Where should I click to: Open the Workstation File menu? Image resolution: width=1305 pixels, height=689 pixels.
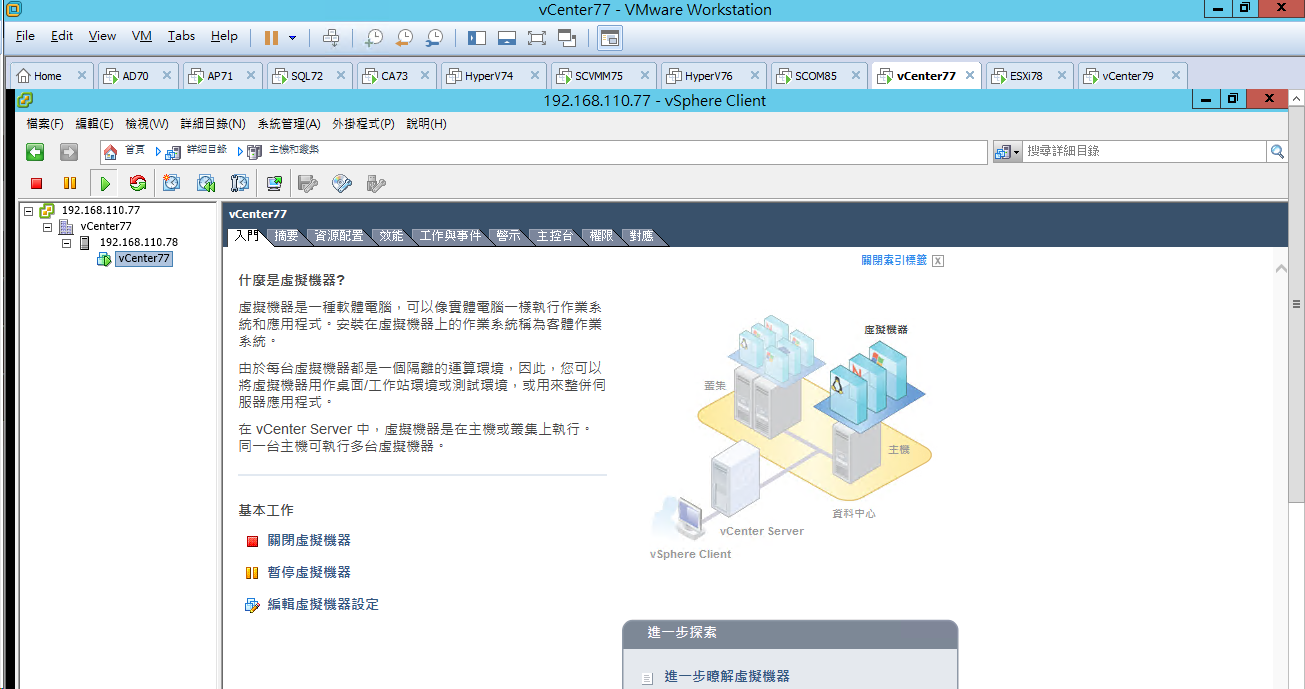25,36
